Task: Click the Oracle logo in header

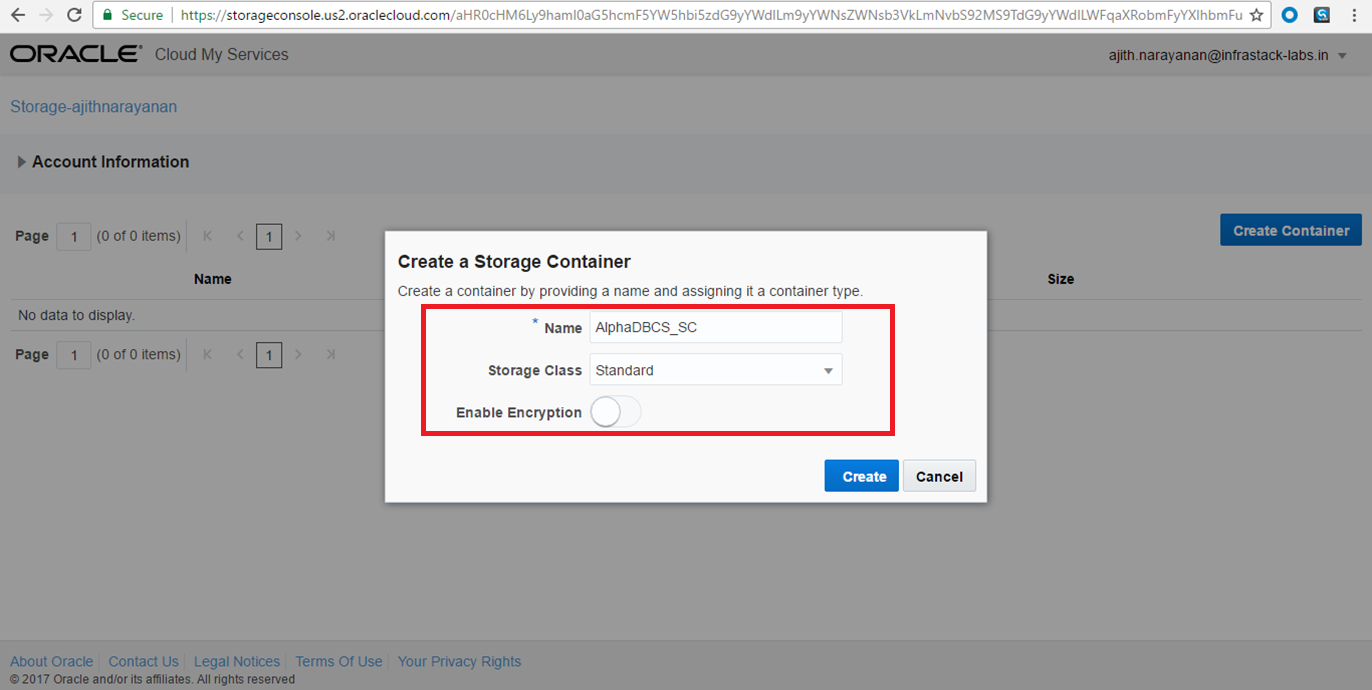Action: pos(76,54)
